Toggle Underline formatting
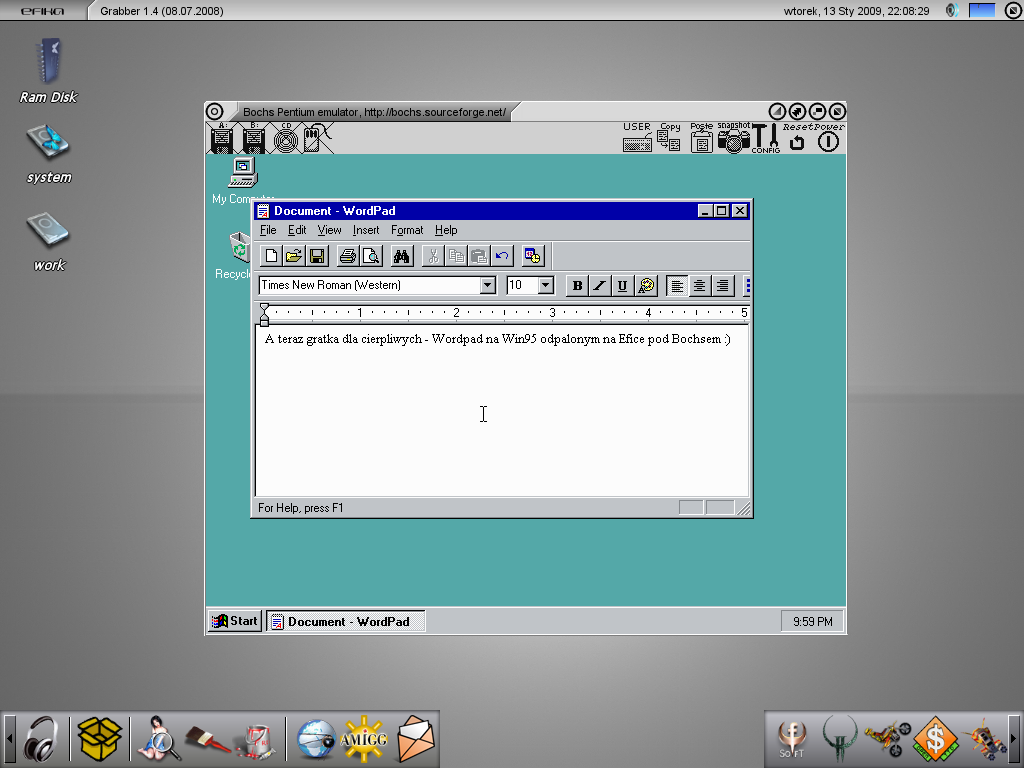This screenshot has width=1024, height=768. [622, 285]
